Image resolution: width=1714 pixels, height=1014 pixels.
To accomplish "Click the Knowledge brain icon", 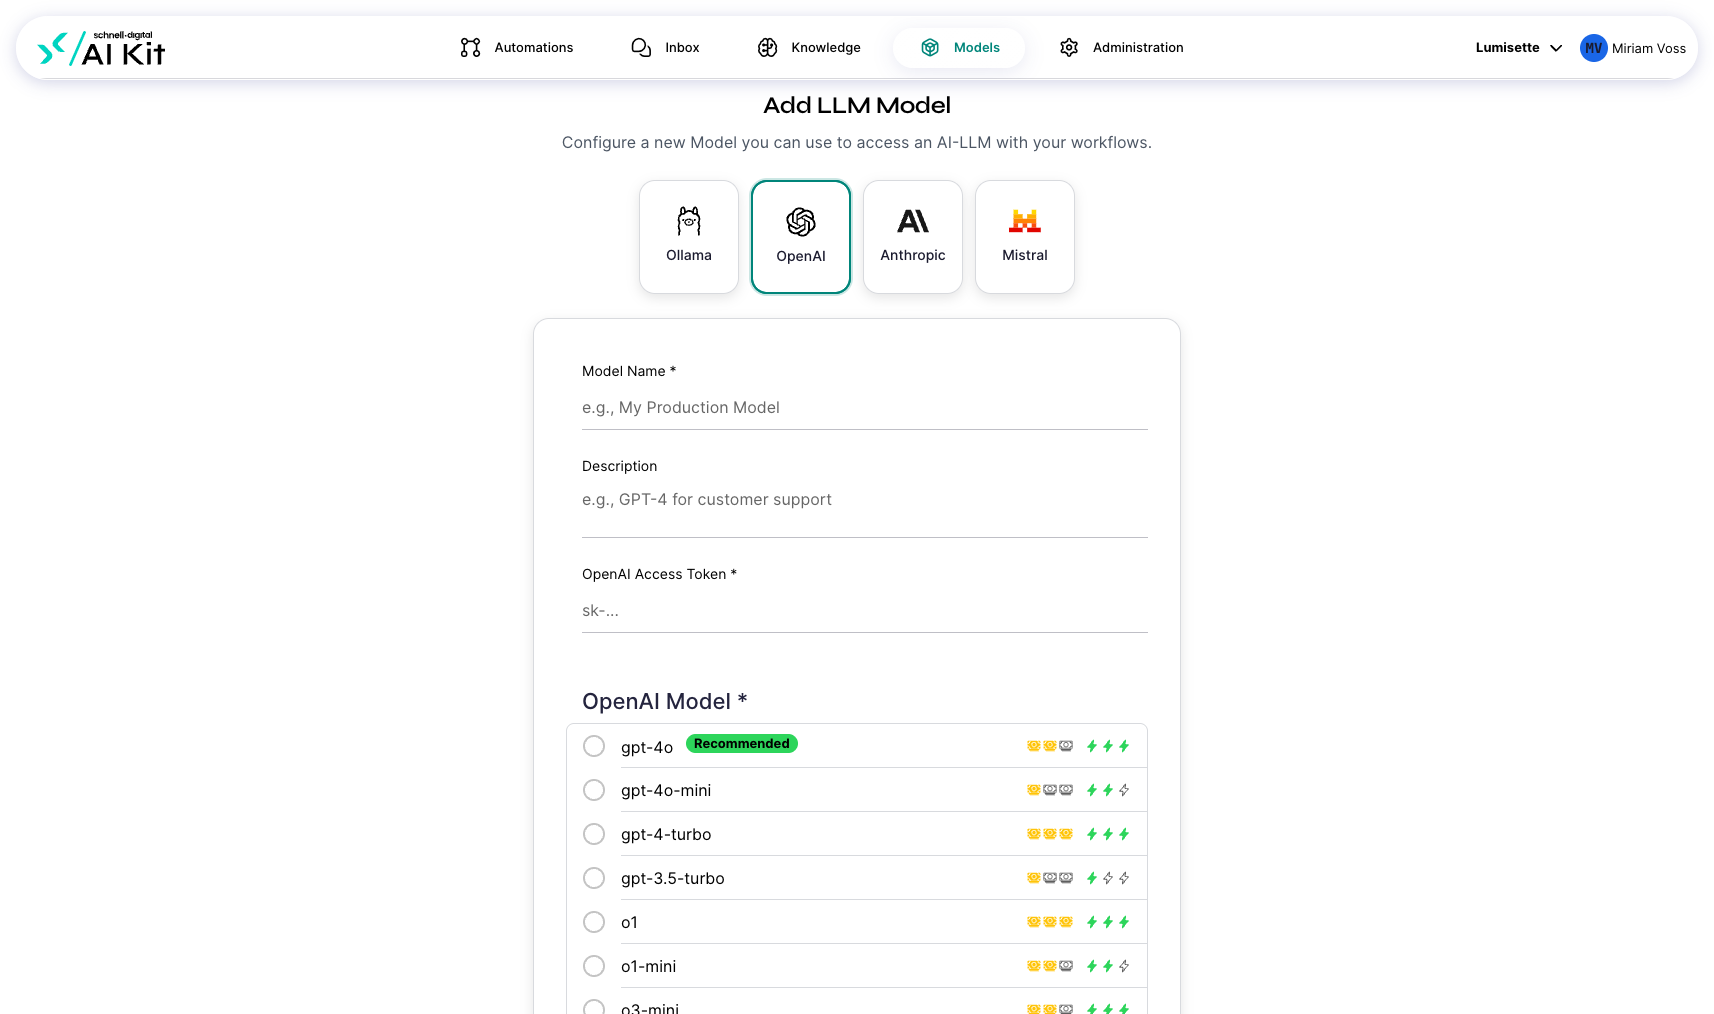I will 767,47.
